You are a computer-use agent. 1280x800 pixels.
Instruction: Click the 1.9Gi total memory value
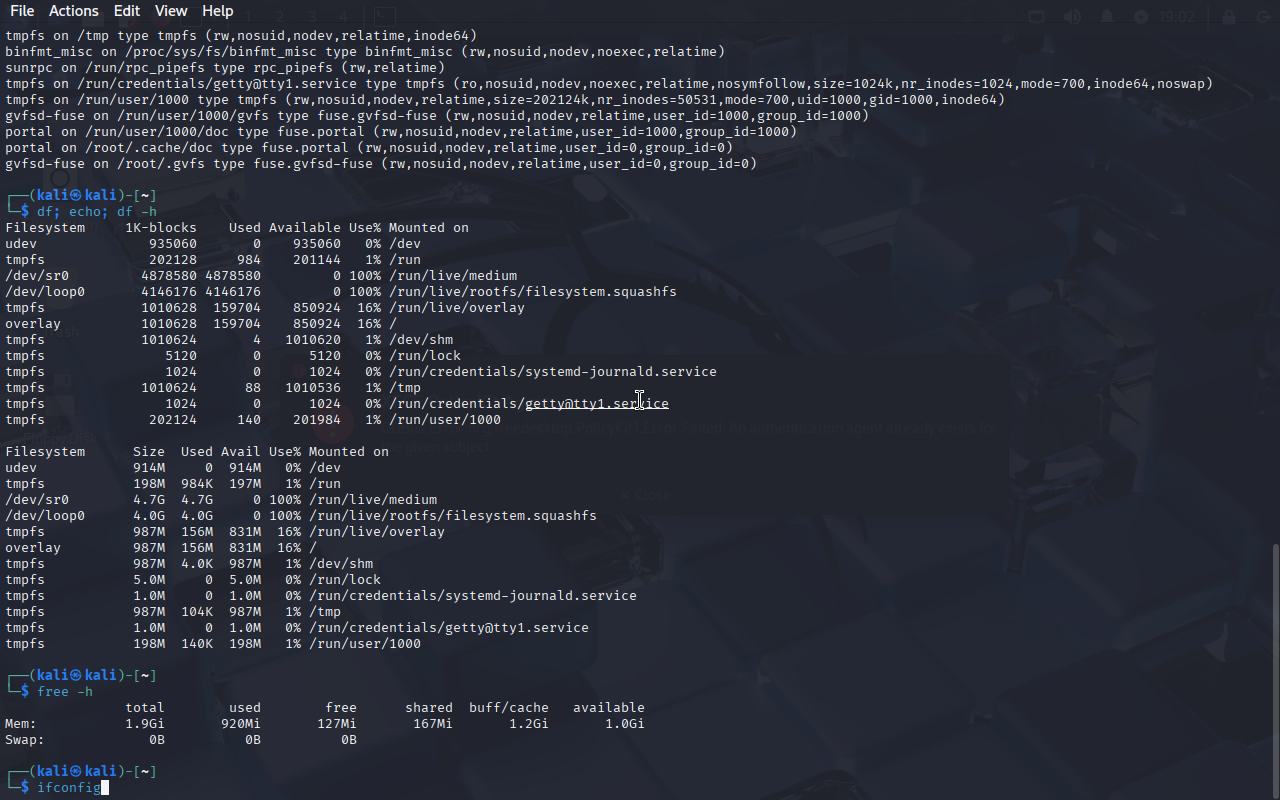point(145,724)
